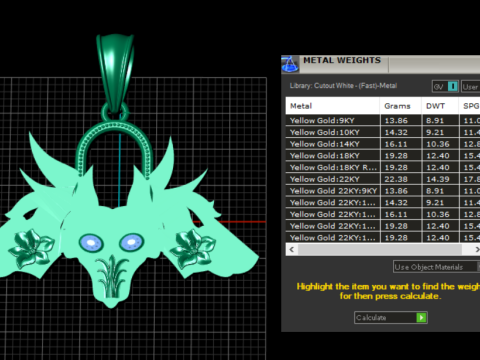Viewport: 480px width, 360px height.
Task: Select the Yellow Gold:18KY row
Action: click(383, 156)
